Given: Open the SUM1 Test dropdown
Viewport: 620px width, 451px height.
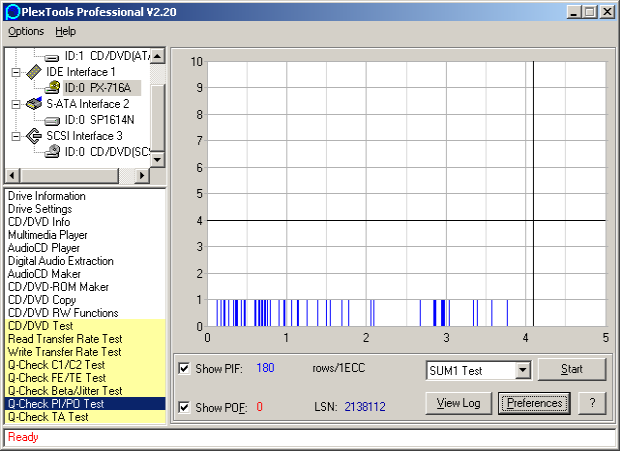Looking at the screenshot, I should coord(522,370).
